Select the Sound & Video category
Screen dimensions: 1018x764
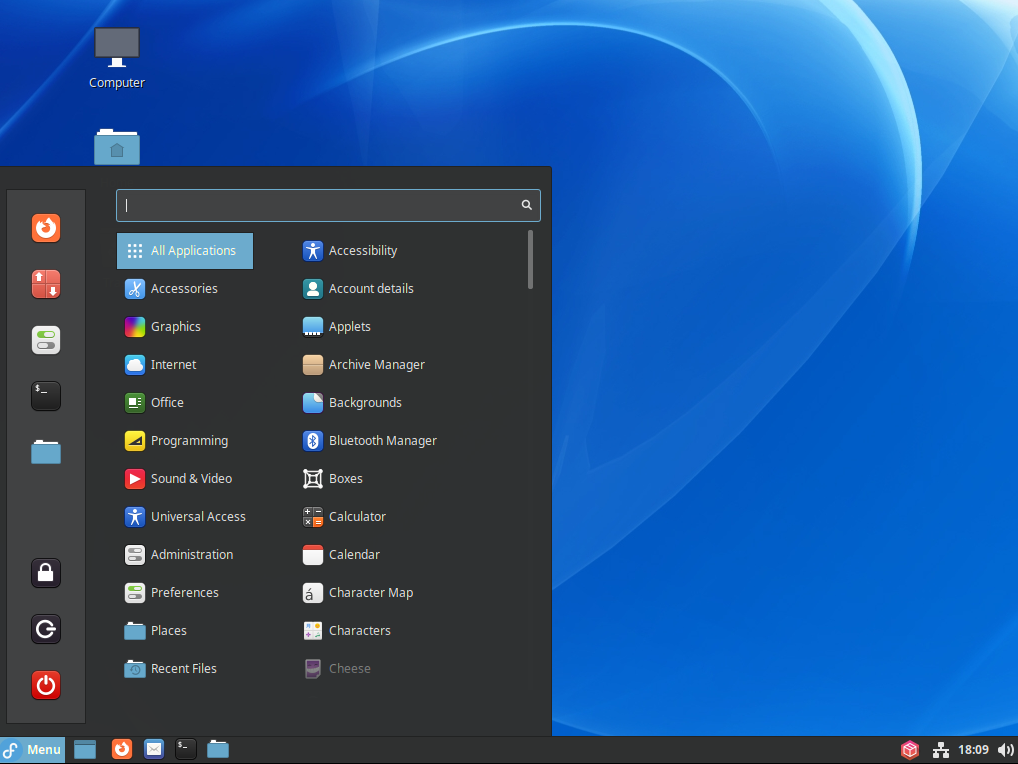[x=190, y=478]
